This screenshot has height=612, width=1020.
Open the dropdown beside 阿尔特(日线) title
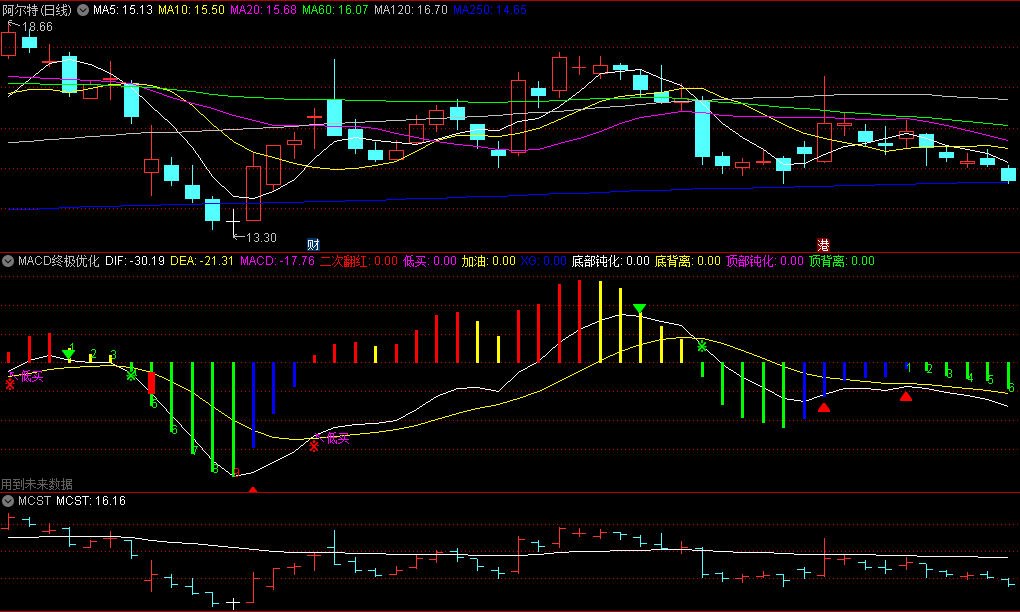pyautogui.click(x=83, y=10)
